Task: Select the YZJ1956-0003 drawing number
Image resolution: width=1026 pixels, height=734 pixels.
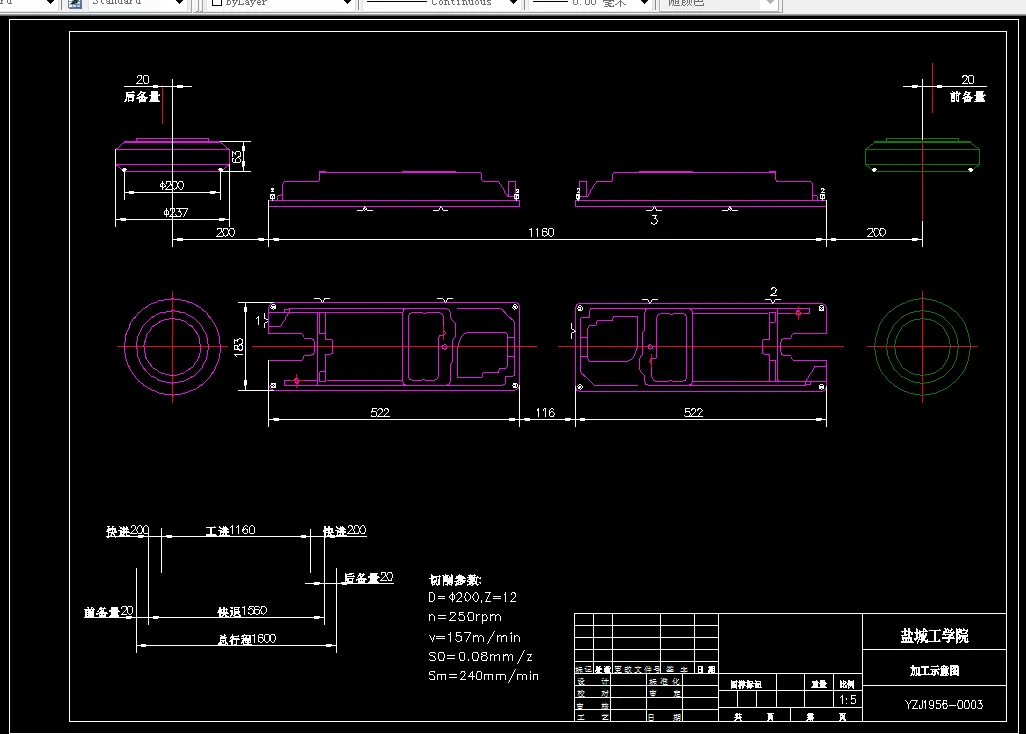Action: pos(944,705)
